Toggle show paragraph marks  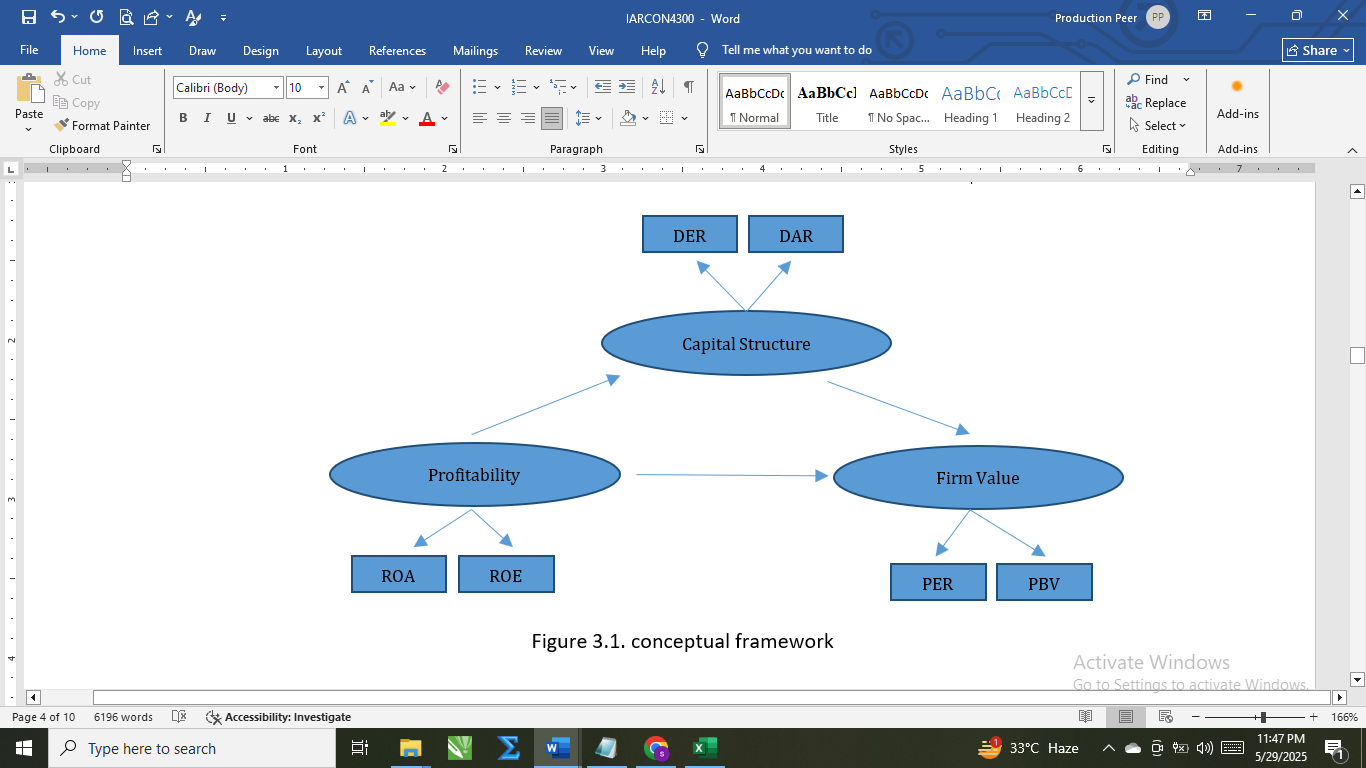(689, 87)
